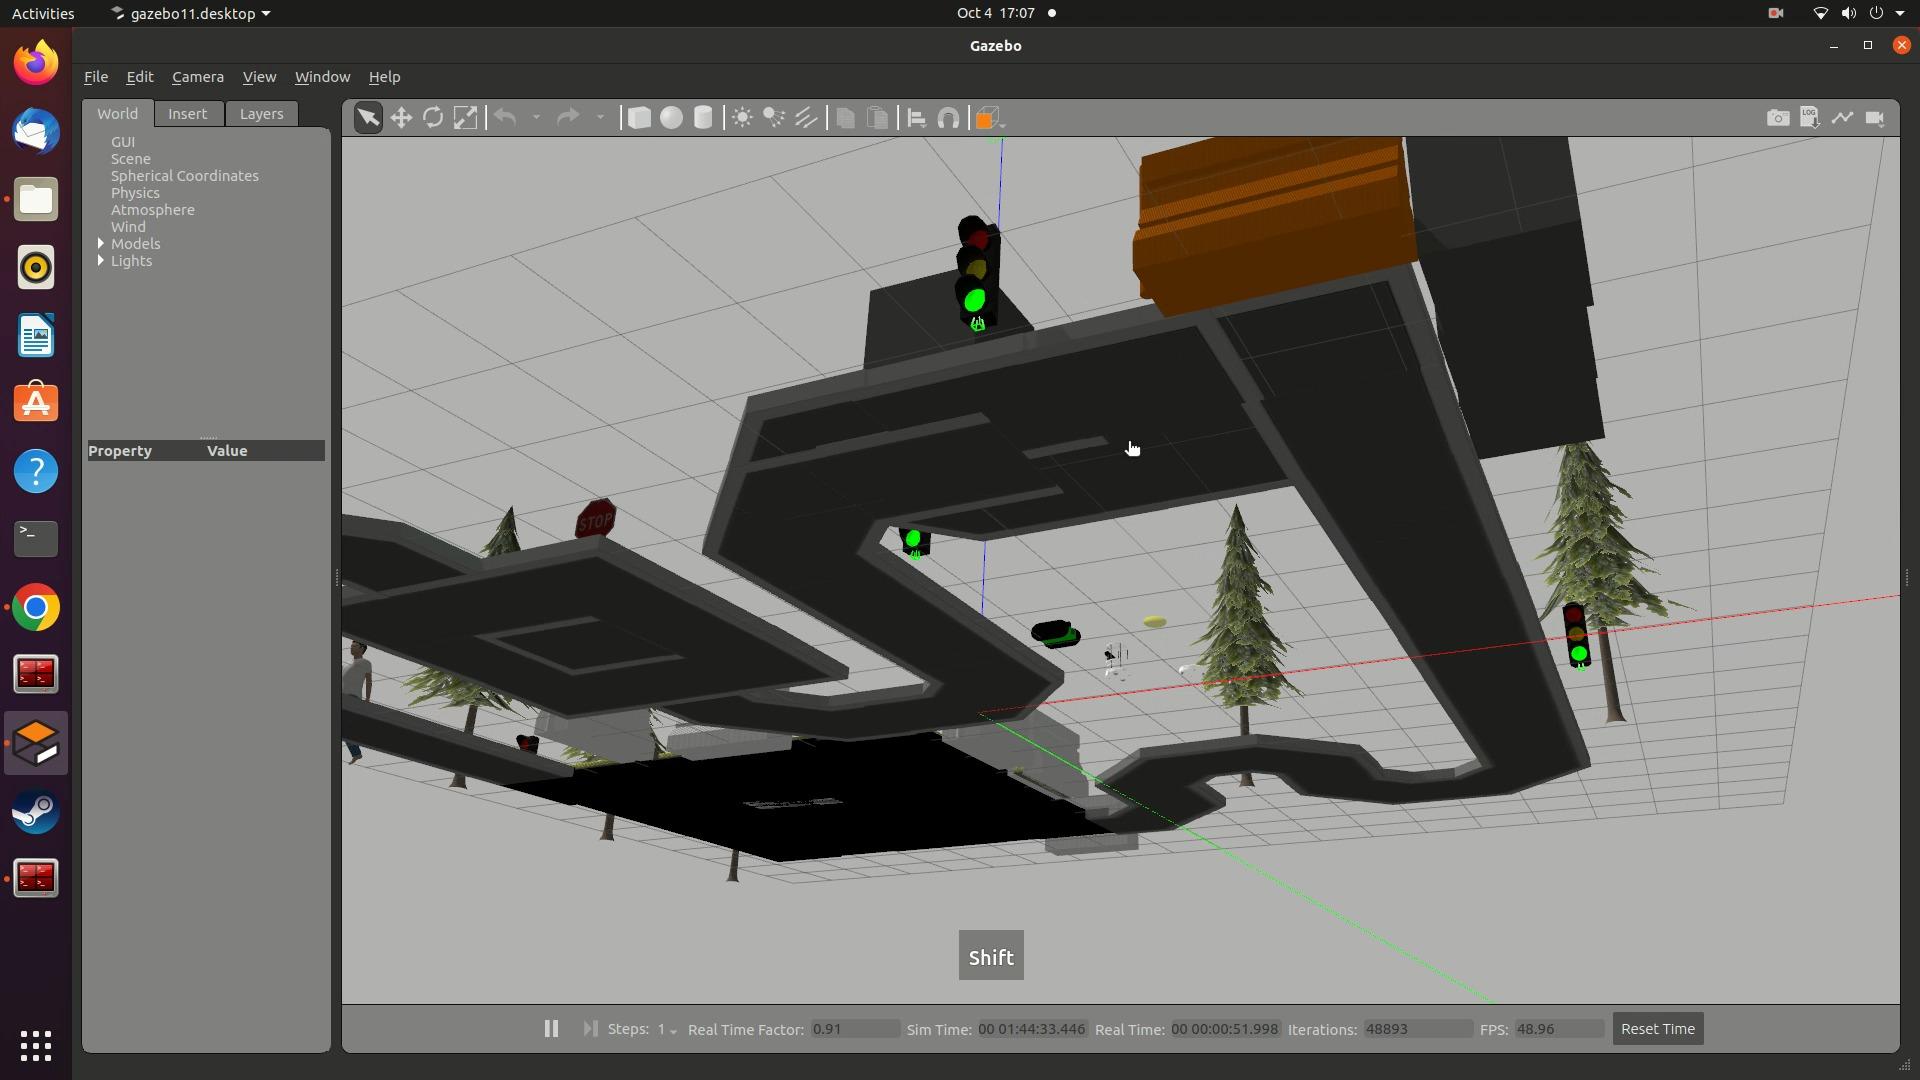Viewport: 1920px width, 1080px height.
Task: Open the Help menu
Action: pyautogui.click(x=384, y=77)
